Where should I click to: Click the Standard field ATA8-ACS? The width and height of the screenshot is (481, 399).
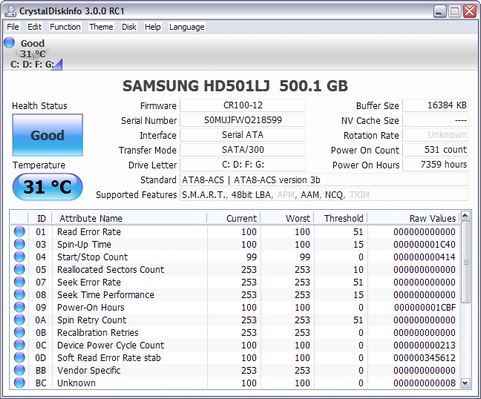324,180
